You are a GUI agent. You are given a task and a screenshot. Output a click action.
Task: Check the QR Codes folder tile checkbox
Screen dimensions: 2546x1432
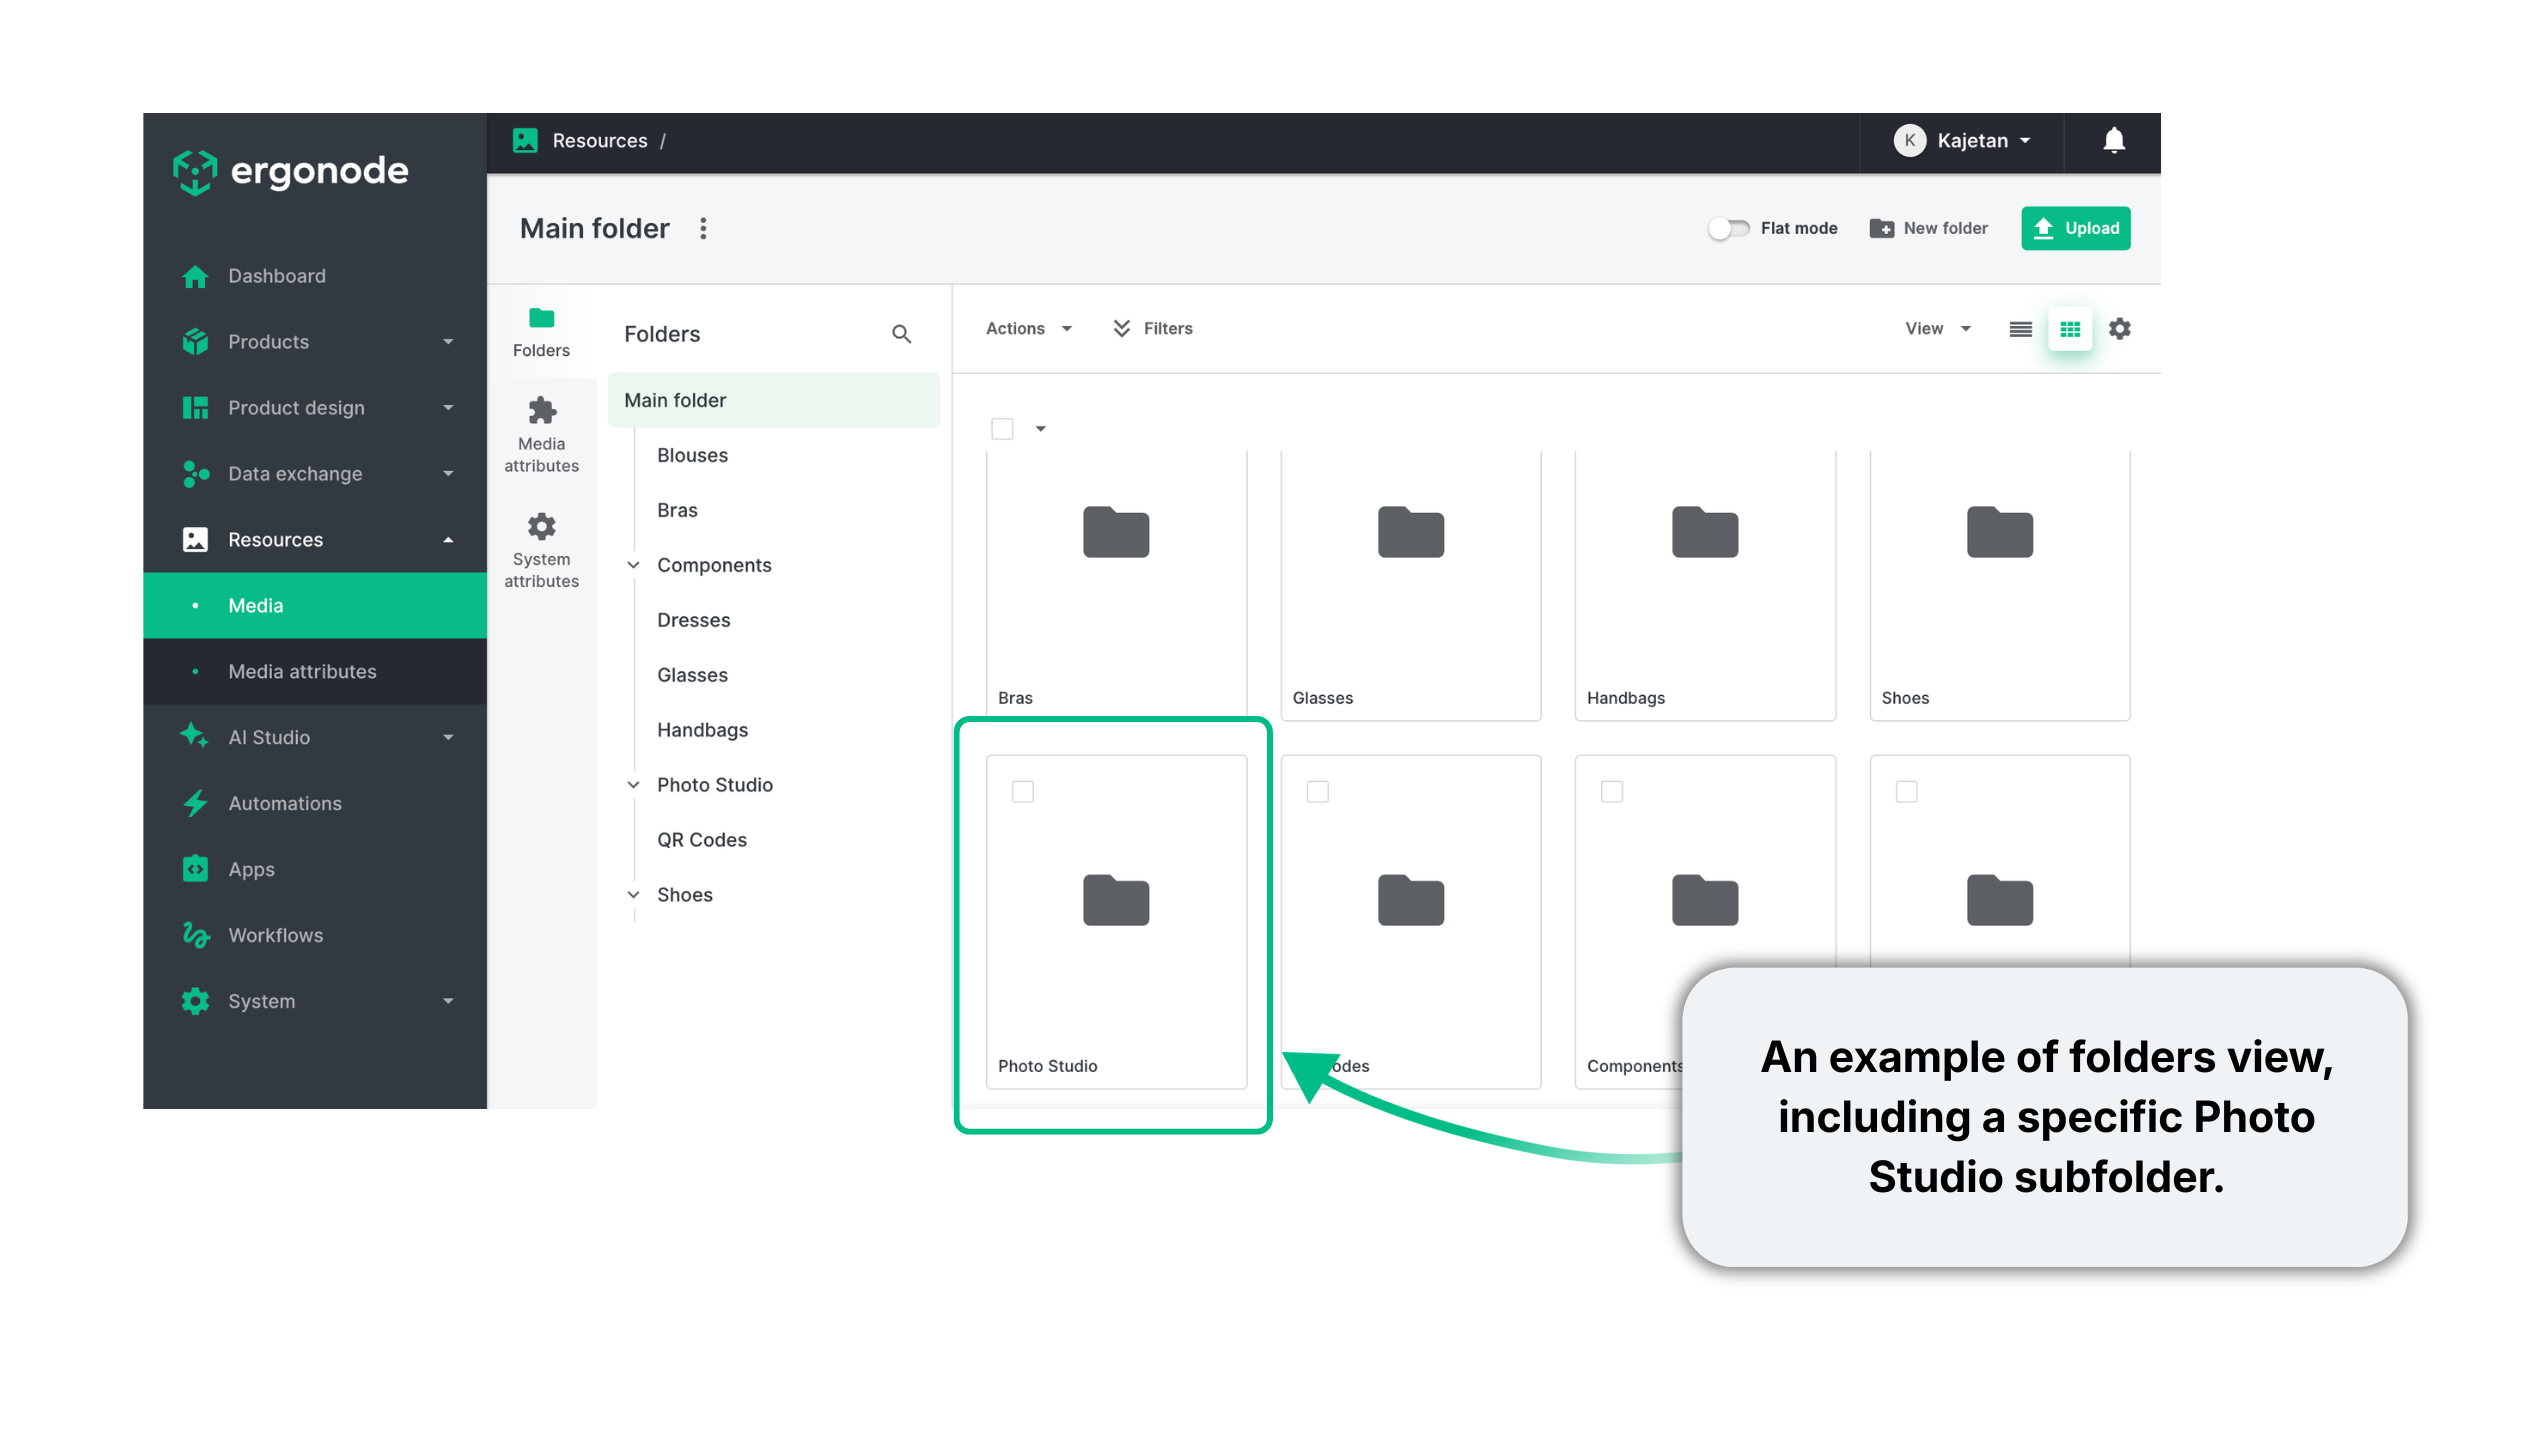[x=1318, y=792]
